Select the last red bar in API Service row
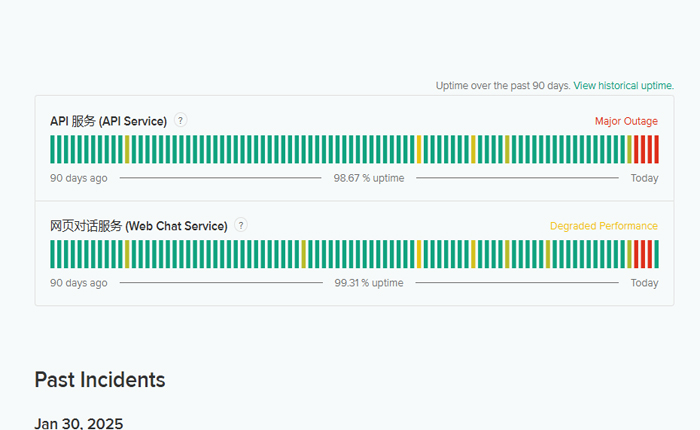The height and width of the screenshot is (430, 700). (656, 149)
